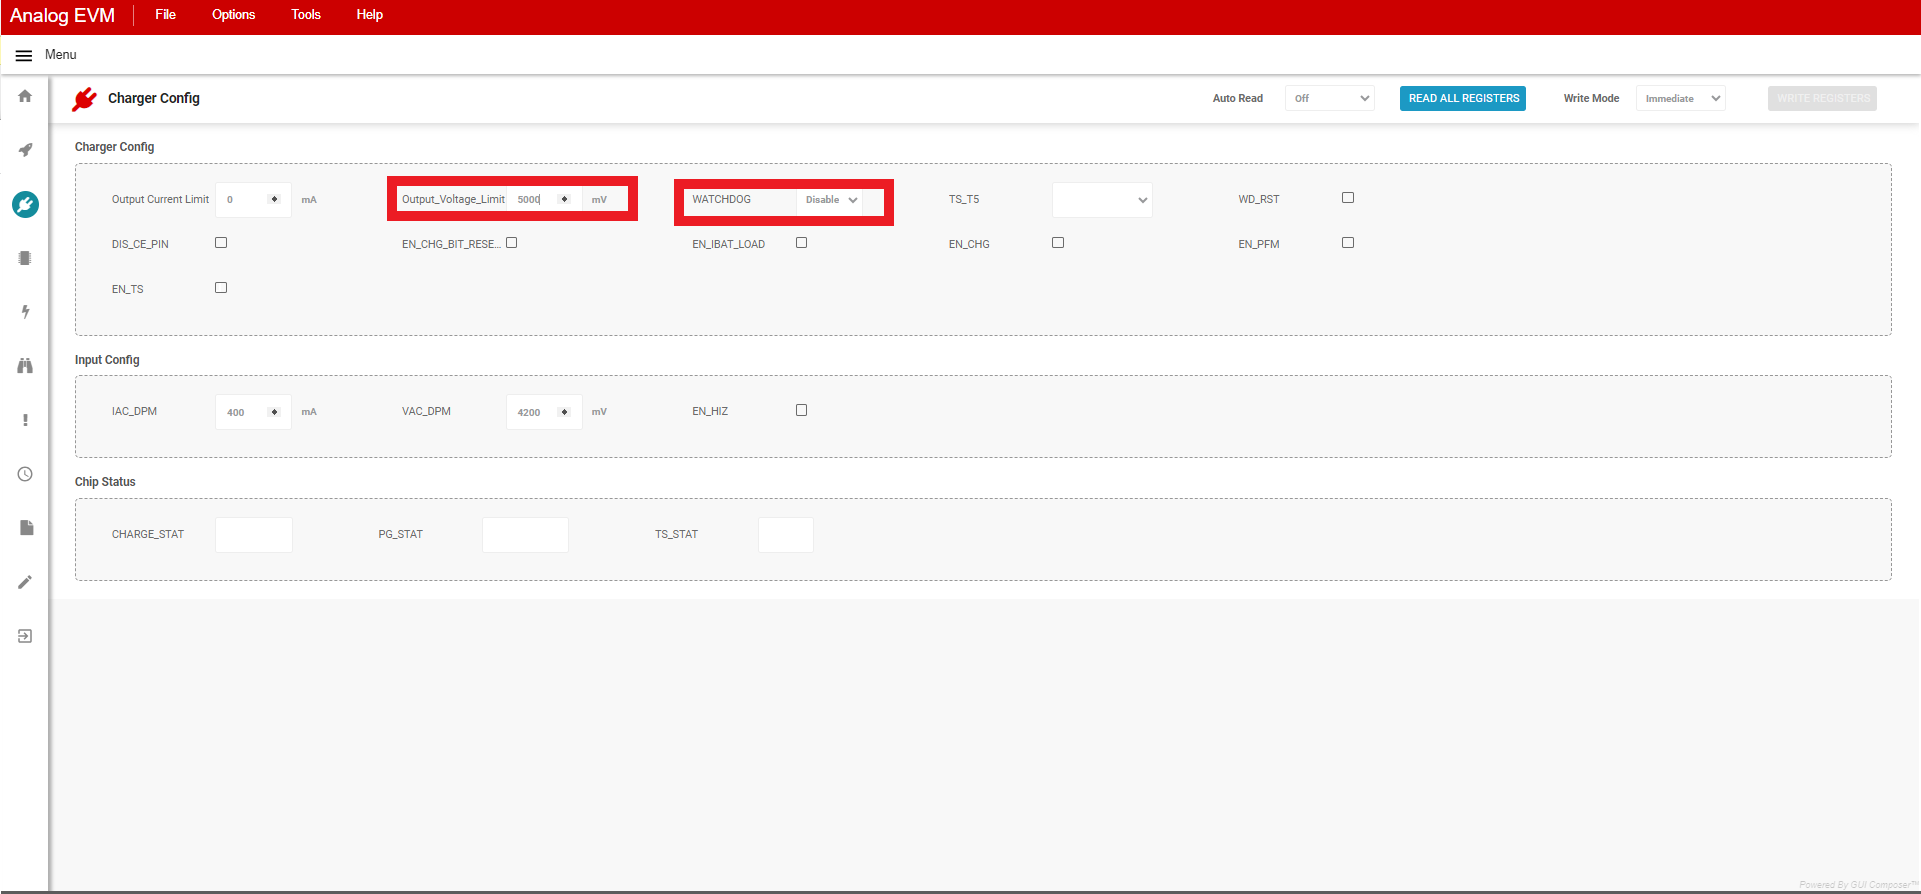Click the pencil edit sidebar icon
The width and height of the screenshot is (1921, 894).
(25, 582)
